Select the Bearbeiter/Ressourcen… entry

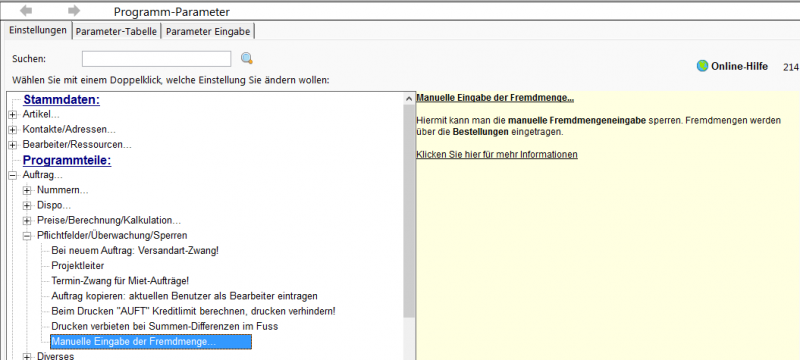coord(77,145)
